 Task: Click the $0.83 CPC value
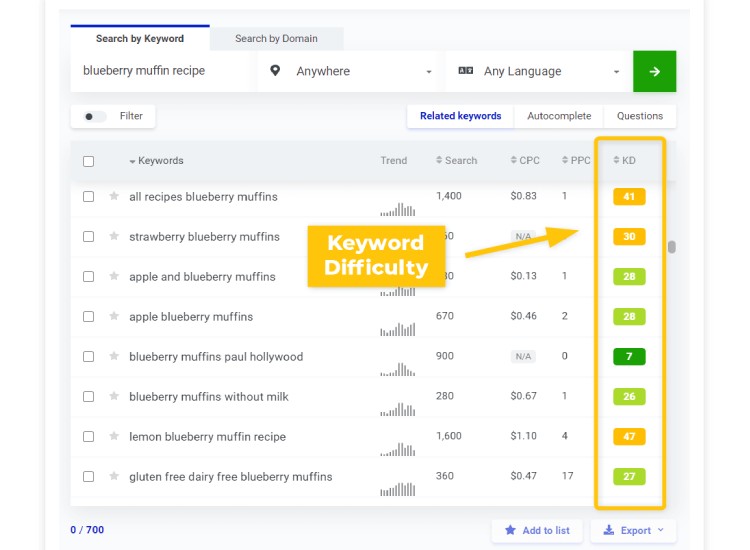click(523, 196)
